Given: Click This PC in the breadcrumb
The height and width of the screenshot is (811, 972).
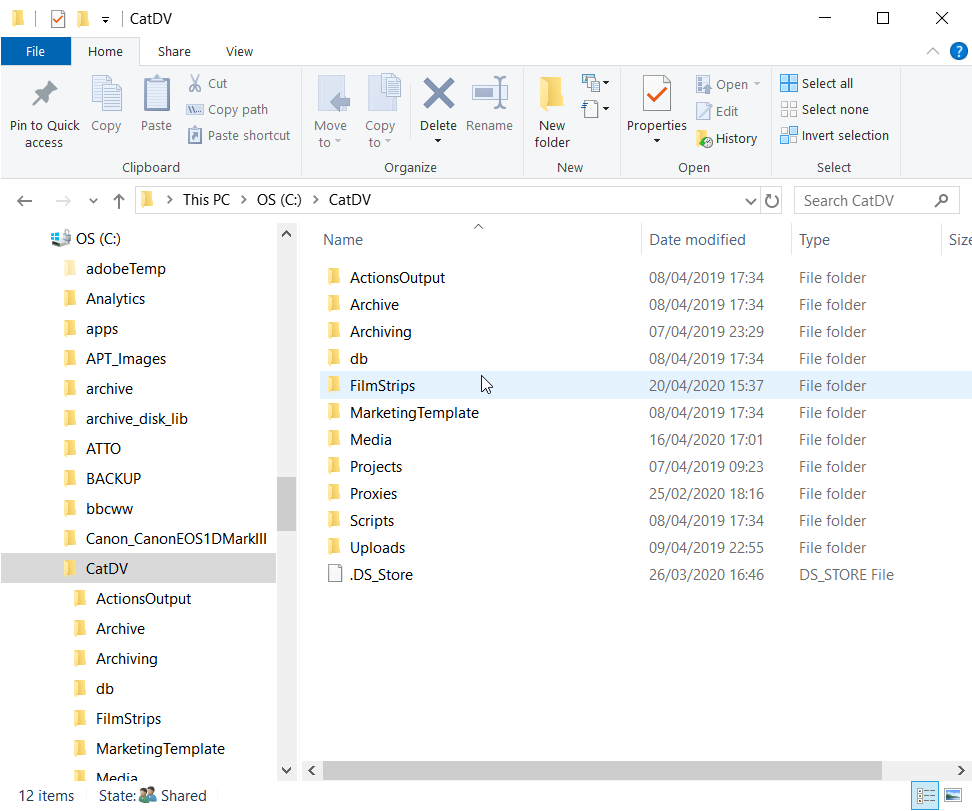Looking at the screenshot, I should [206, 200].
